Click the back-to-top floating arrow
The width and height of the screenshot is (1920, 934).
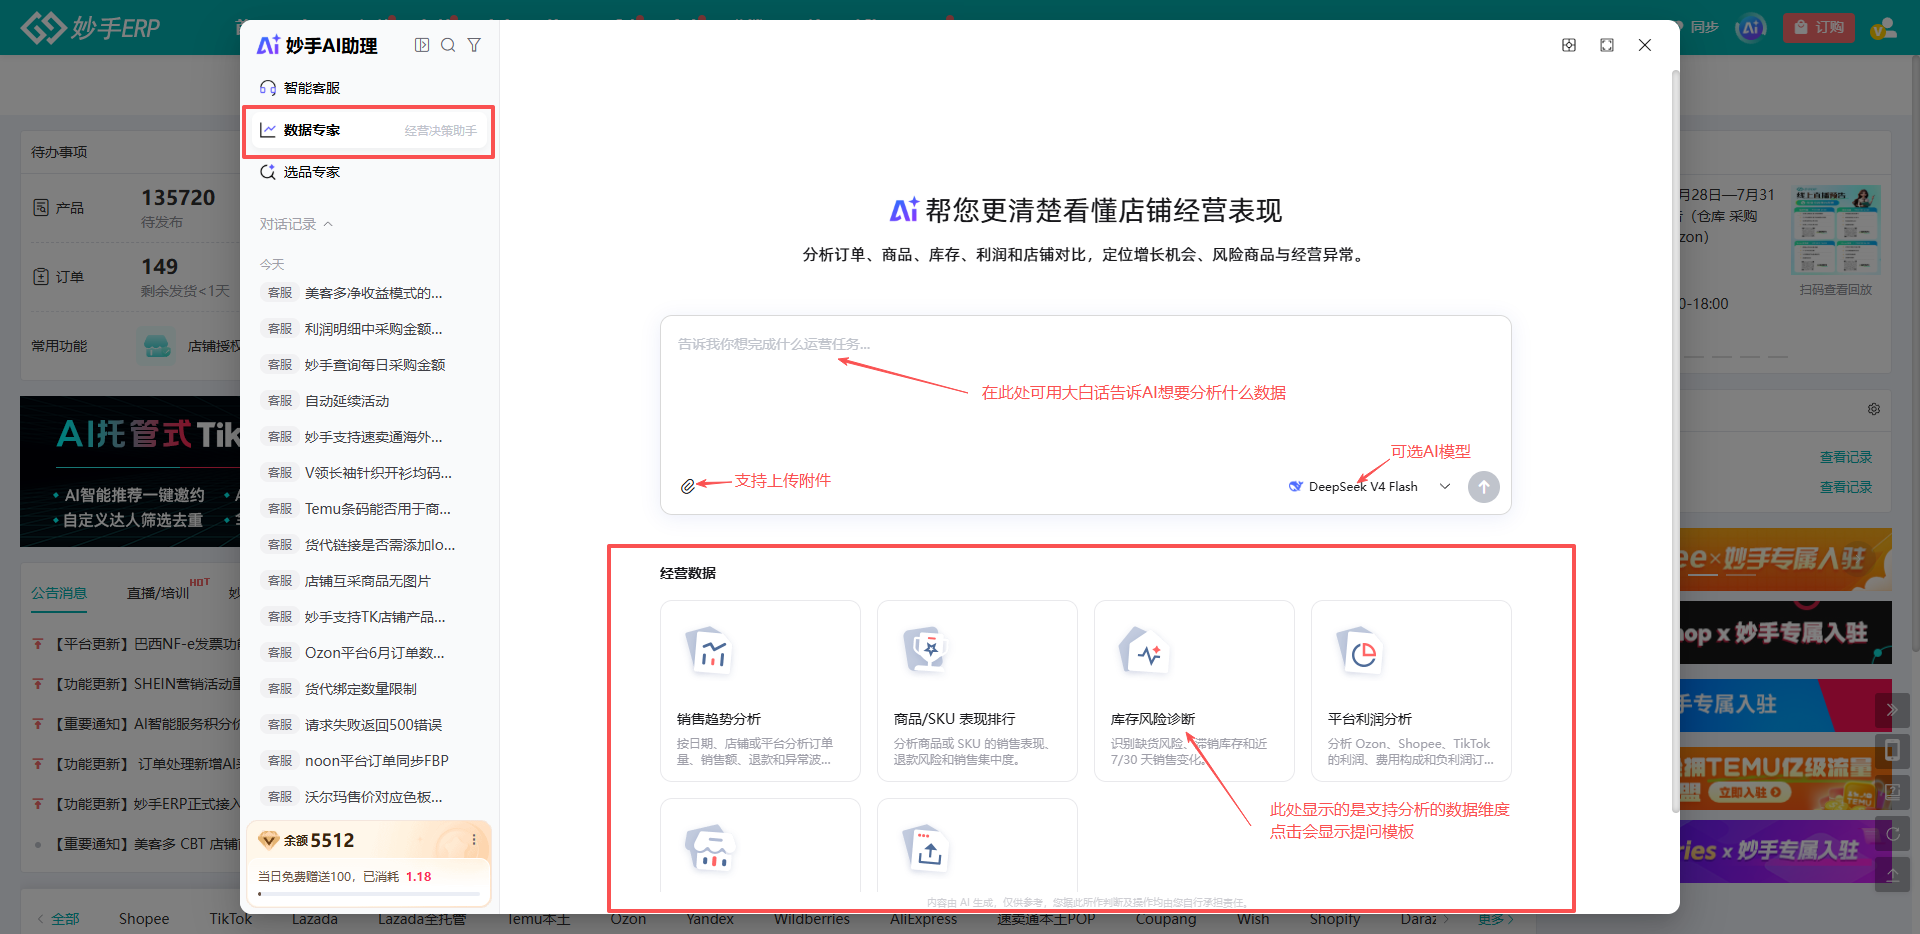[1892, 874]
